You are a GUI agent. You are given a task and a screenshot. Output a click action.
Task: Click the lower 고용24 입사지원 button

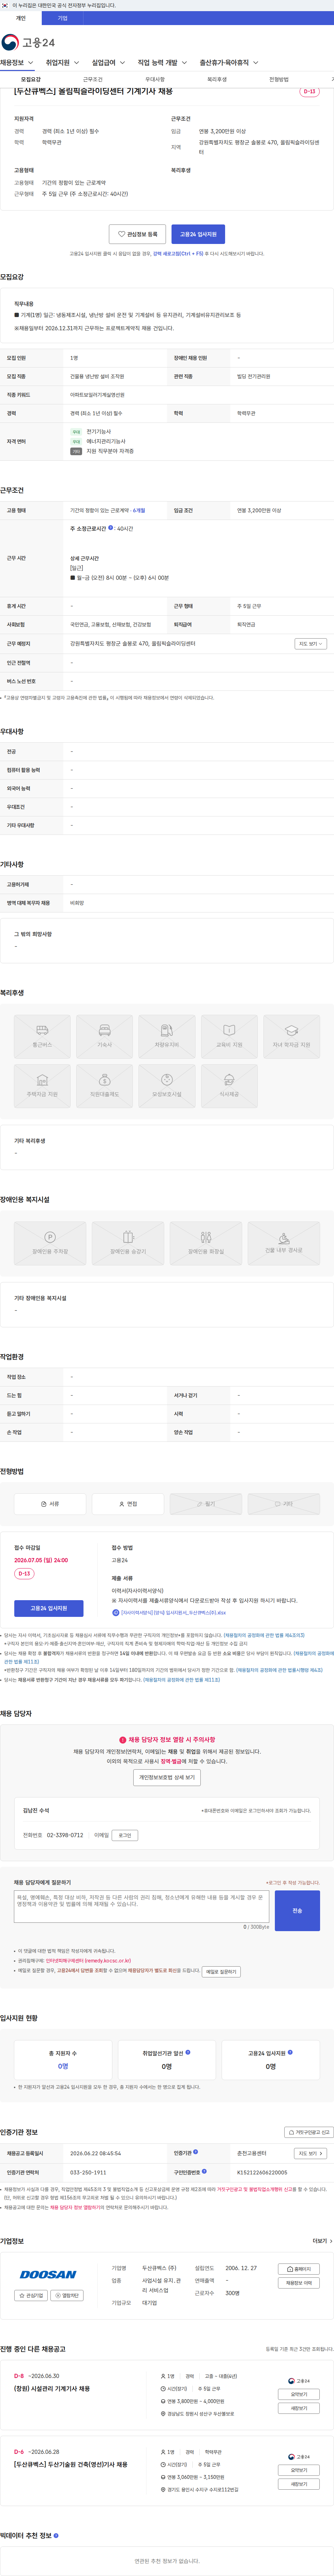click(49, 1608)
